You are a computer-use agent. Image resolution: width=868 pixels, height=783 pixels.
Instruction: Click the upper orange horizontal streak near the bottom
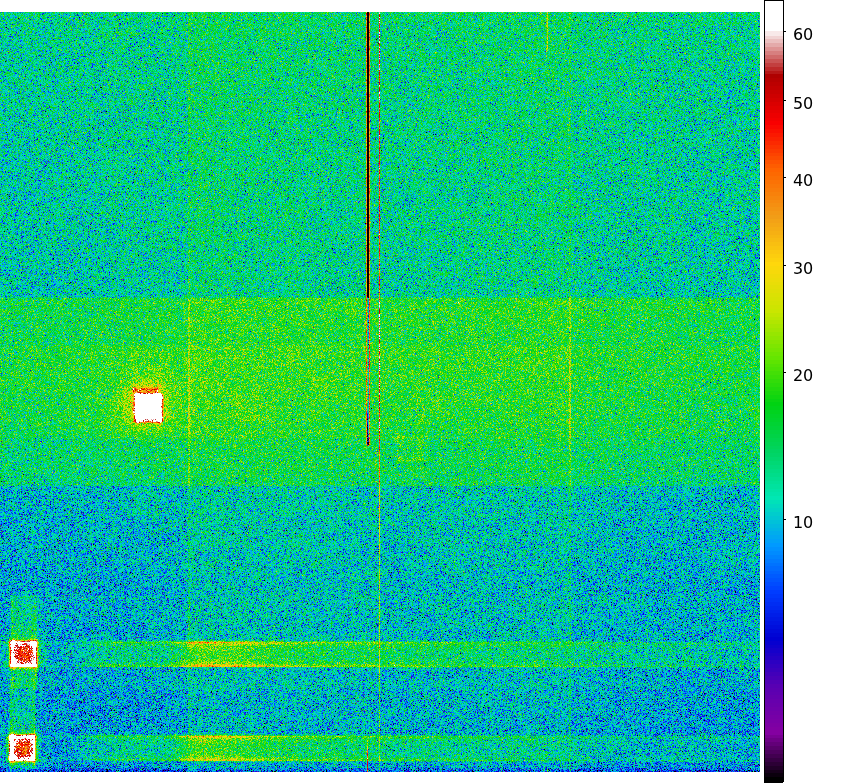tap(222, 664)
